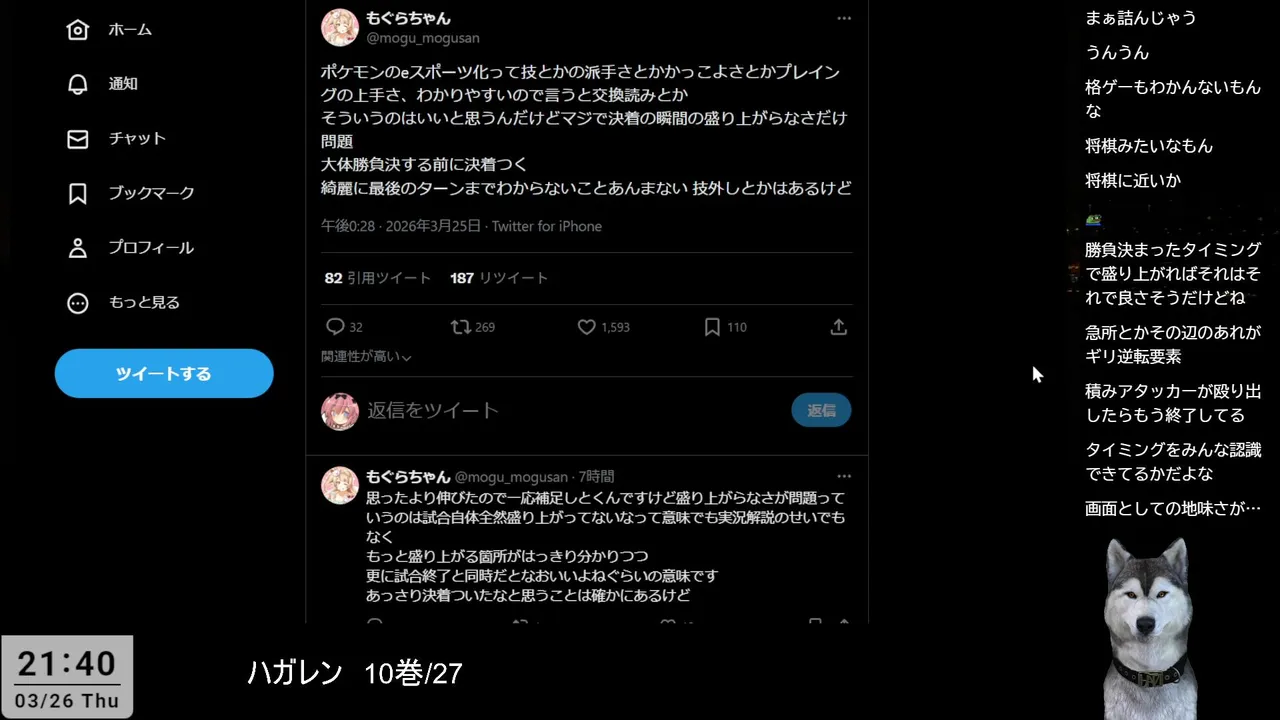Like the tweet with heart icon 1,593
Viewport: 1280px width, 720px height.
(587, 327)
